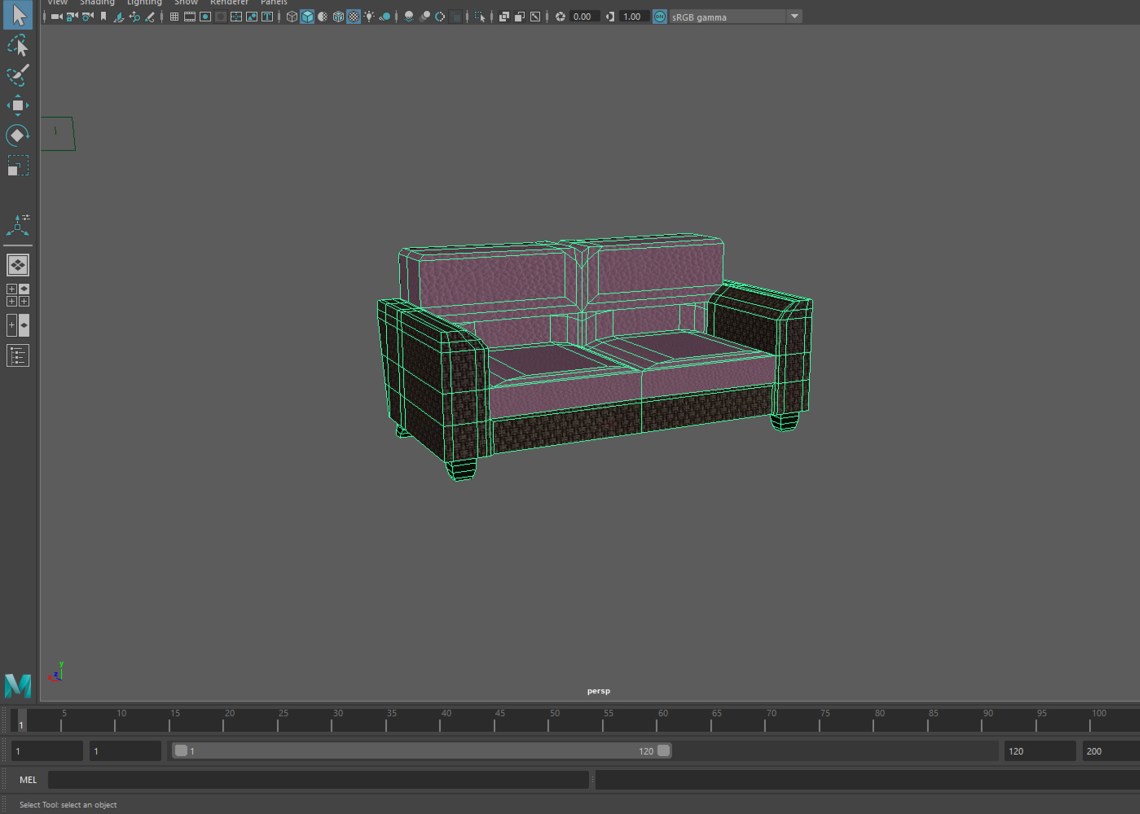Pick the Scale tool

point(17,166)
